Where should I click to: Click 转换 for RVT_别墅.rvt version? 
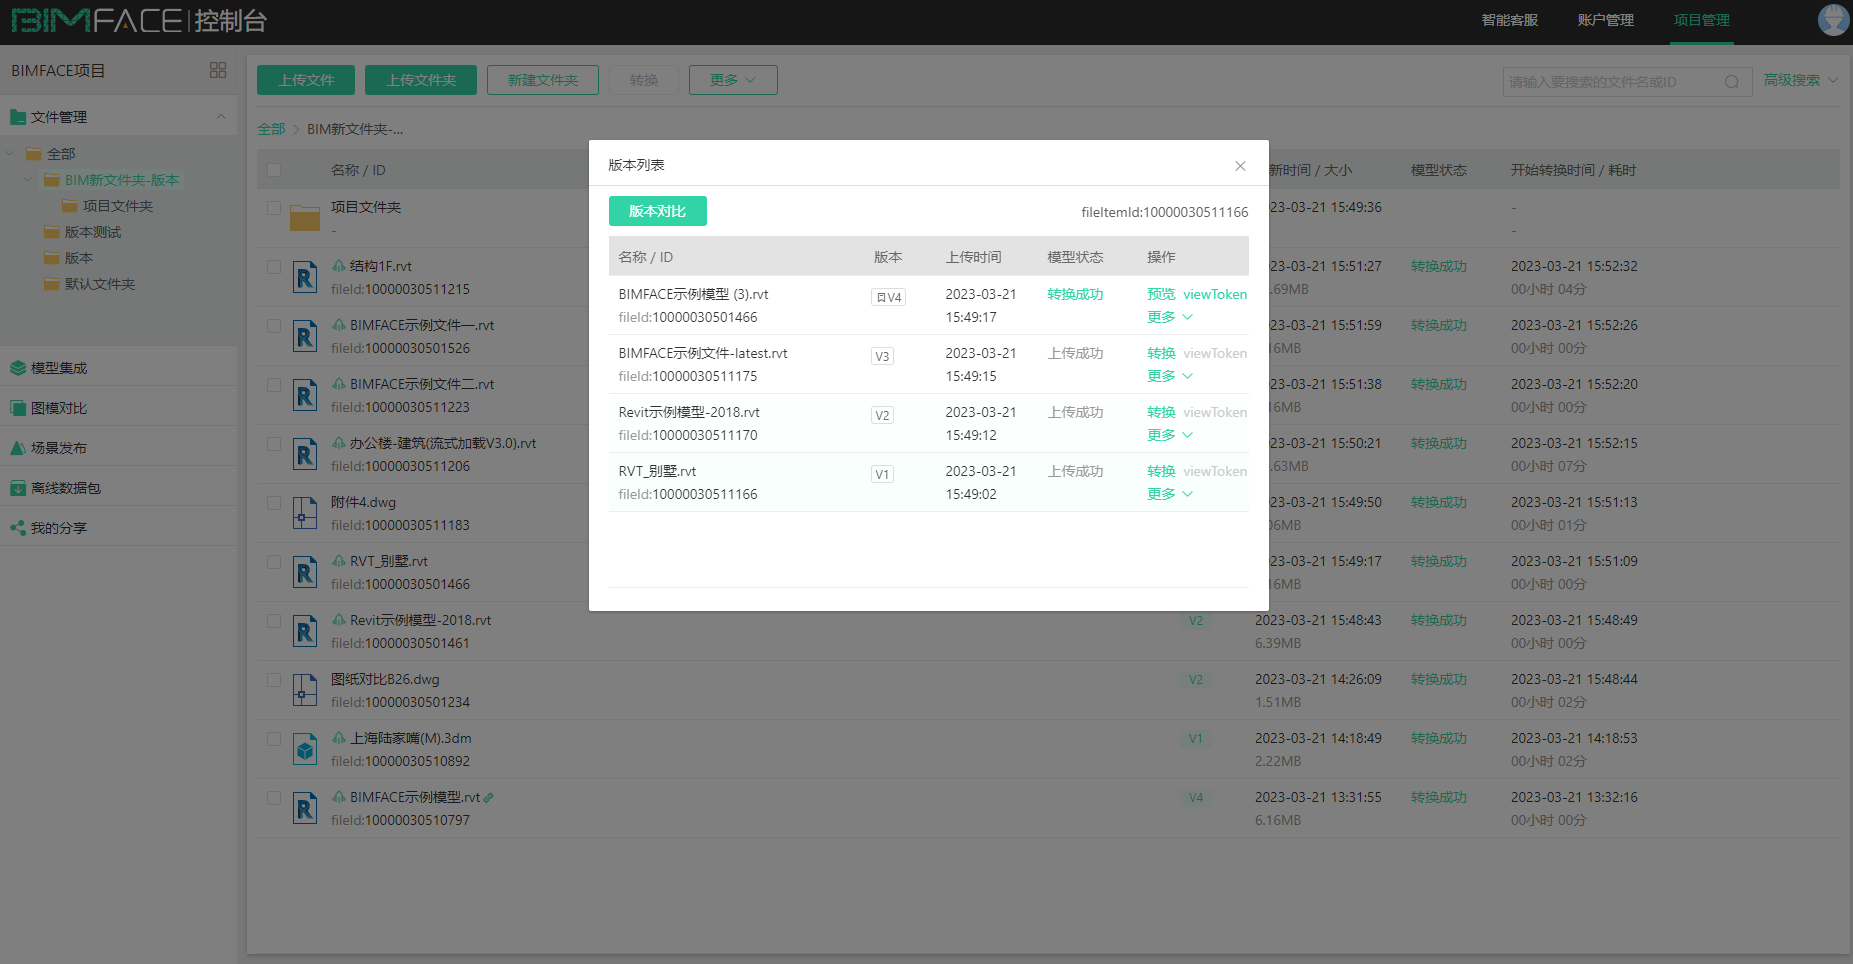(1160, 471)
